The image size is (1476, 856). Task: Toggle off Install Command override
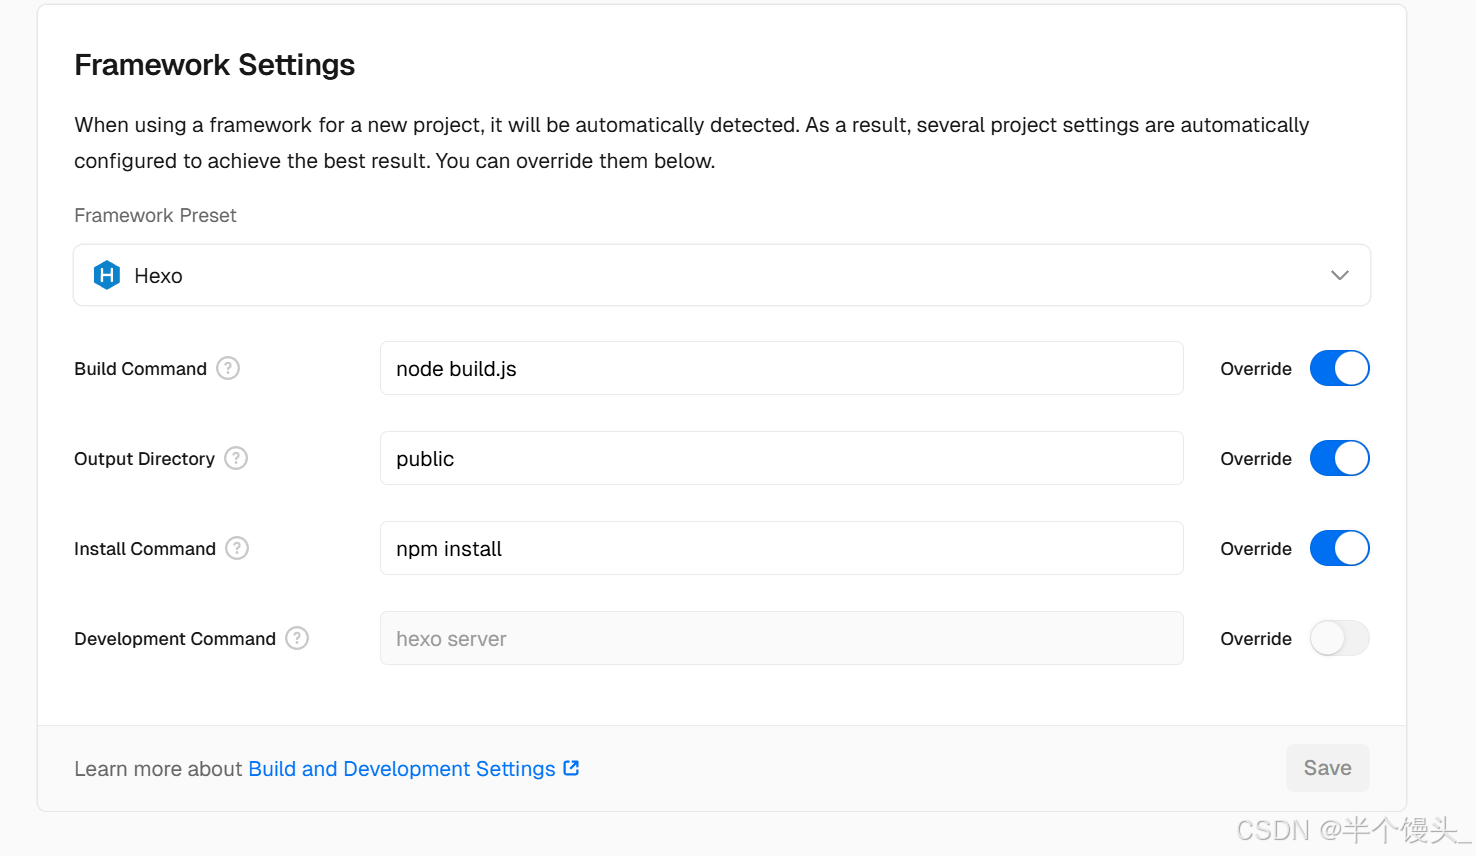coord(1339,548)
